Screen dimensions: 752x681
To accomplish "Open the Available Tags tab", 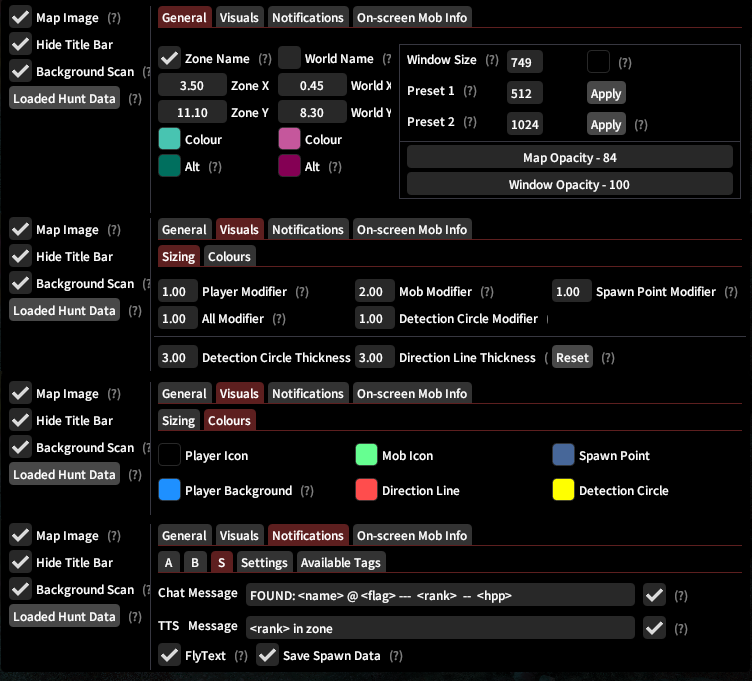I will click(340, 563).
